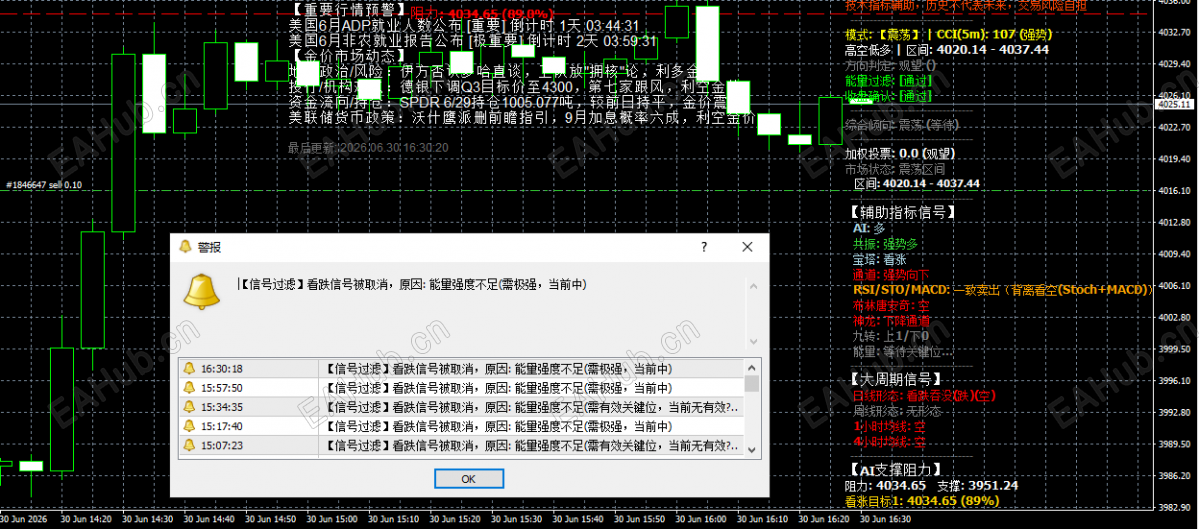Click the 30 Jun 14:20 time axis label
This screenshot has width=1199, height=529.
click(x=87, y=520)
